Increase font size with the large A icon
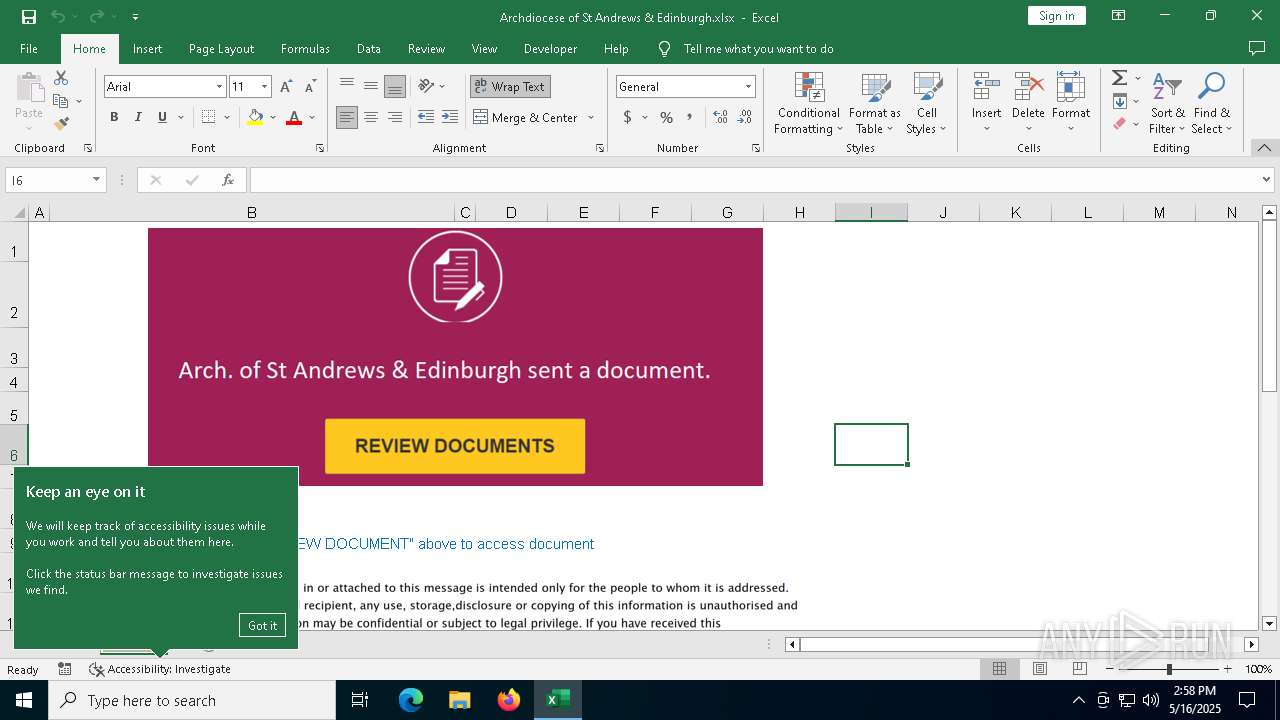Image resolution: width=1280 pixels, height=720 pixels. tap(286, 87)
